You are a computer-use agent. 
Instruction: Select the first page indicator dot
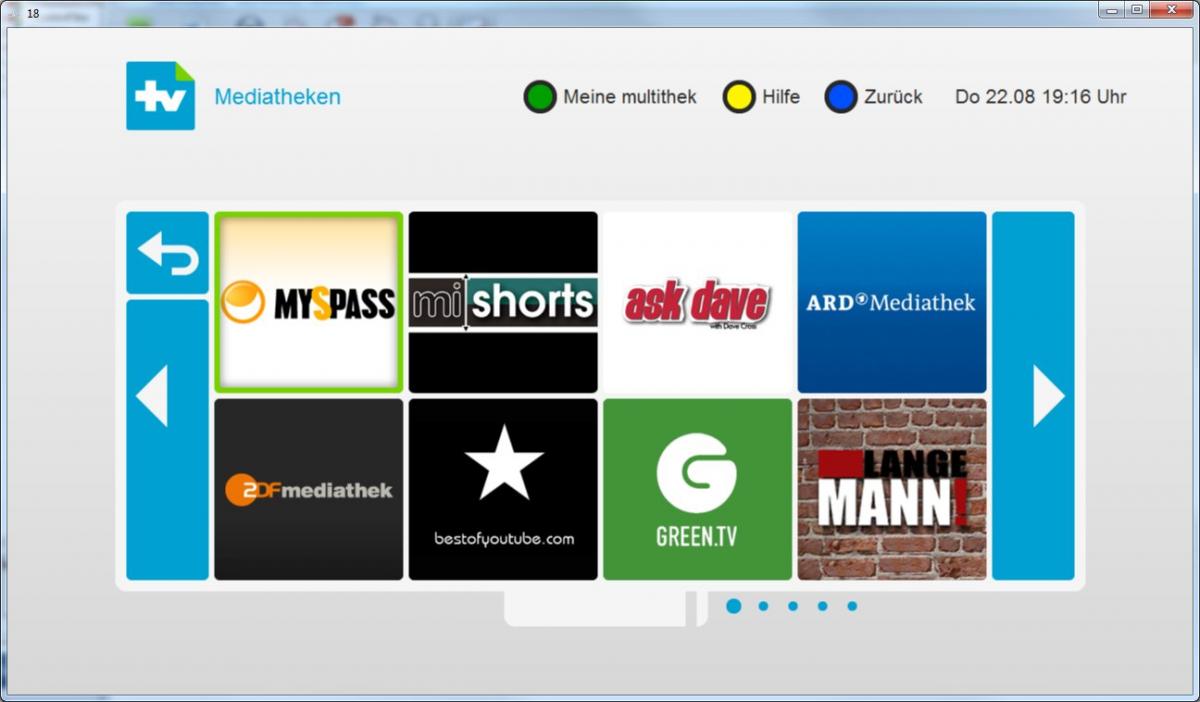pyautogui.click(x=734, y=606)
